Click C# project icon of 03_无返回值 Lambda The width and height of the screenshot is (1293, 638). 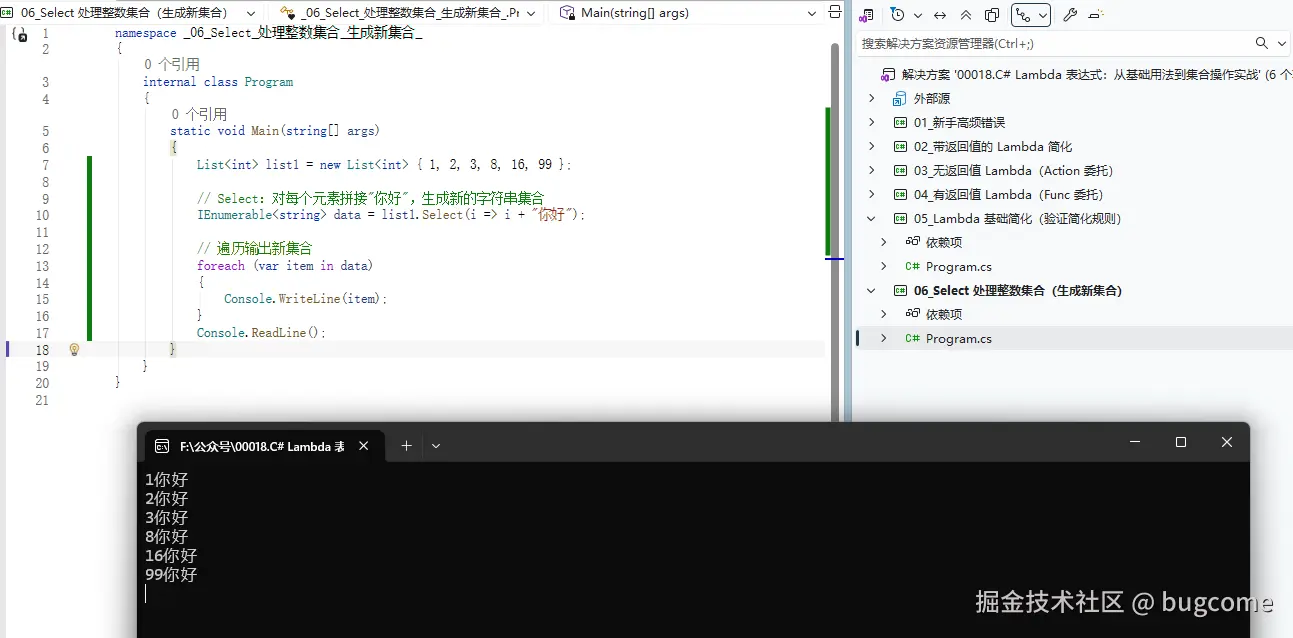coord(900,170)
